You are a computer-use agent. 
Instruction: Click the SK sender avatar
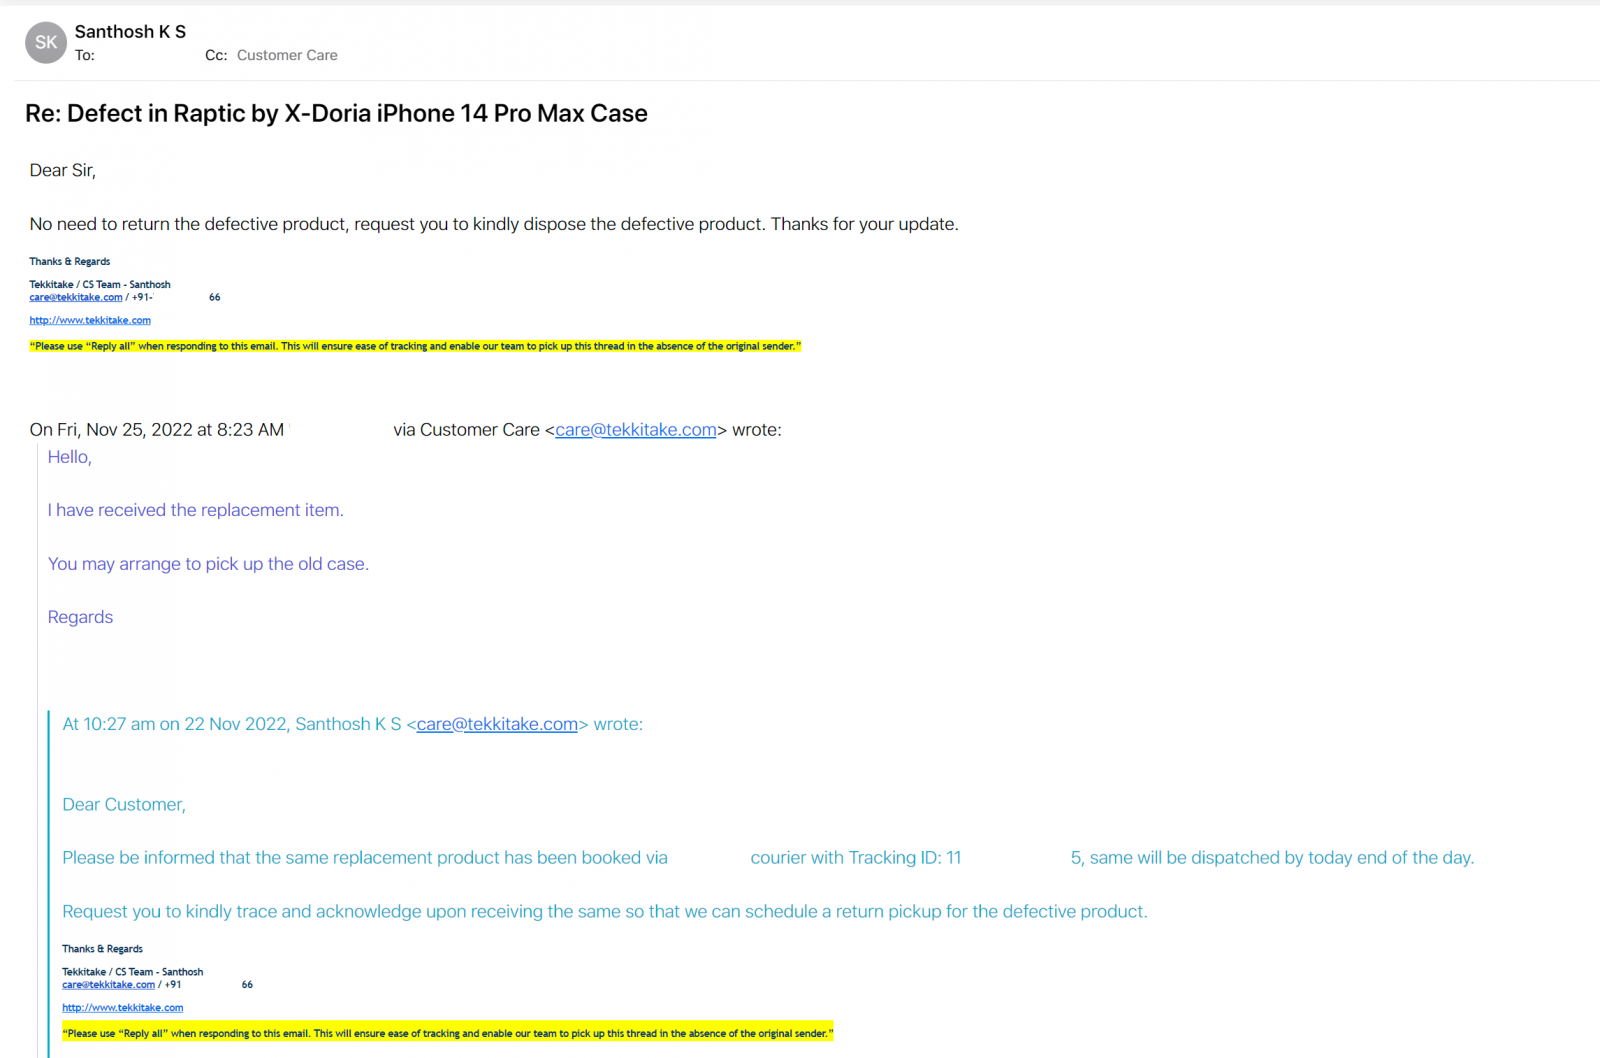[46, 42]
